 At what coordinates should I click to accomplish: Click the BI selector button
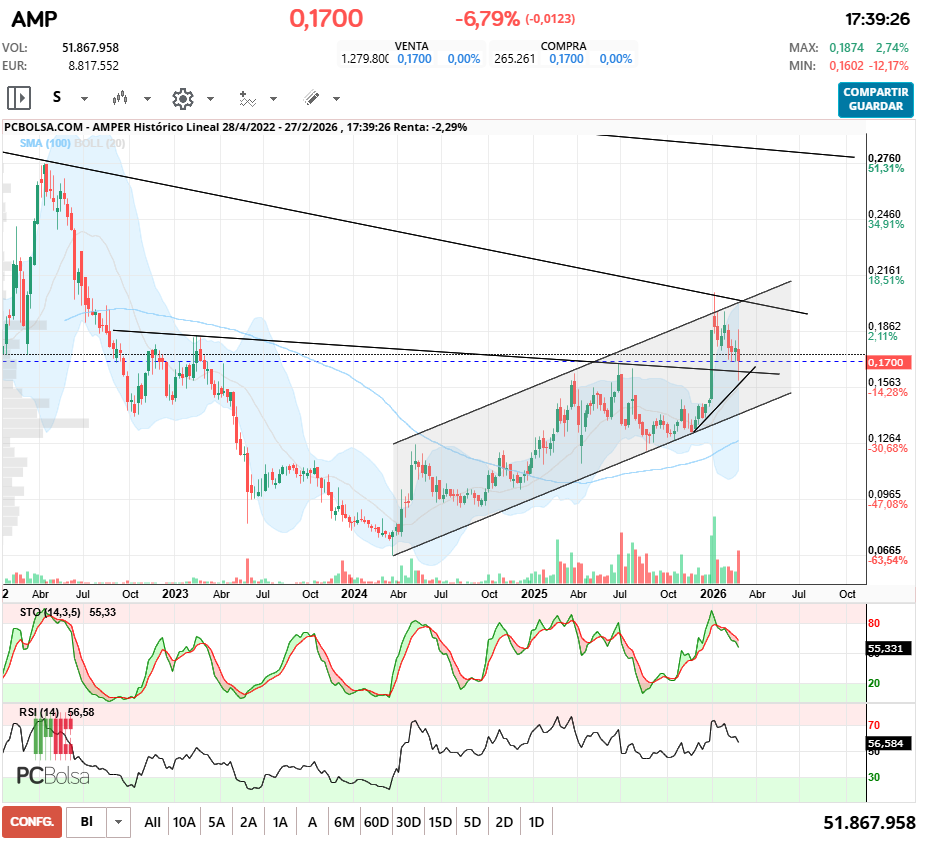point(87,822)
